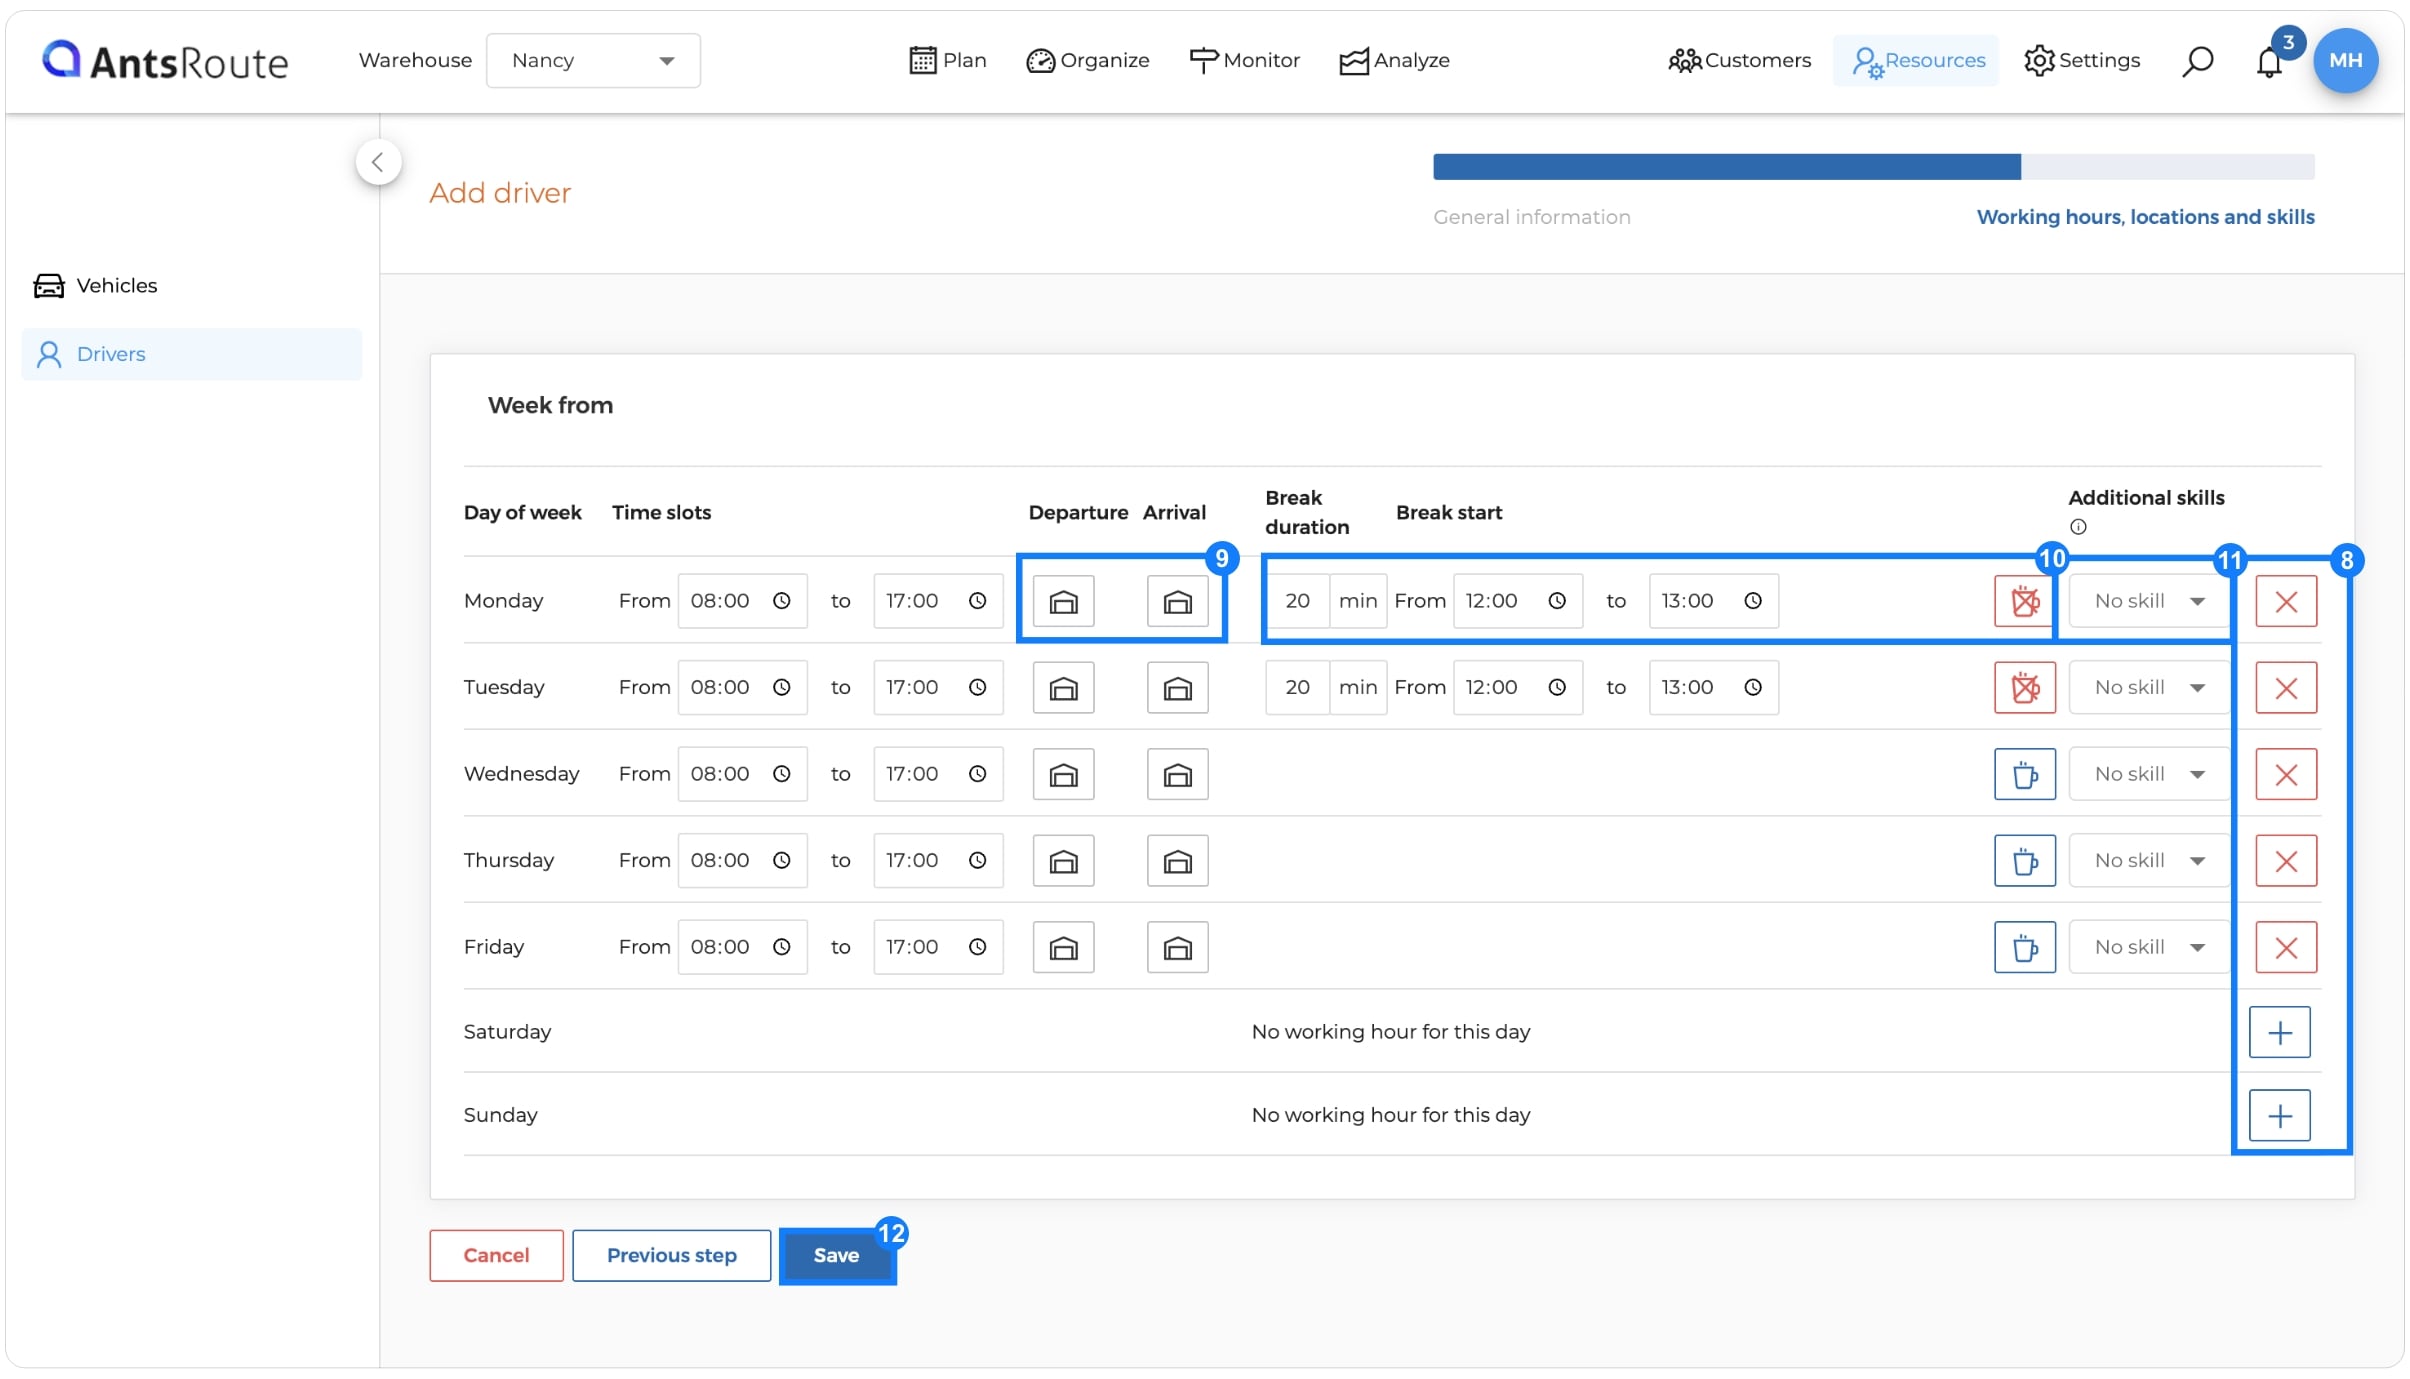Go to Analyze menu
Viewport: 2410px width, 1379px height.
click(x=1394, y=61)
